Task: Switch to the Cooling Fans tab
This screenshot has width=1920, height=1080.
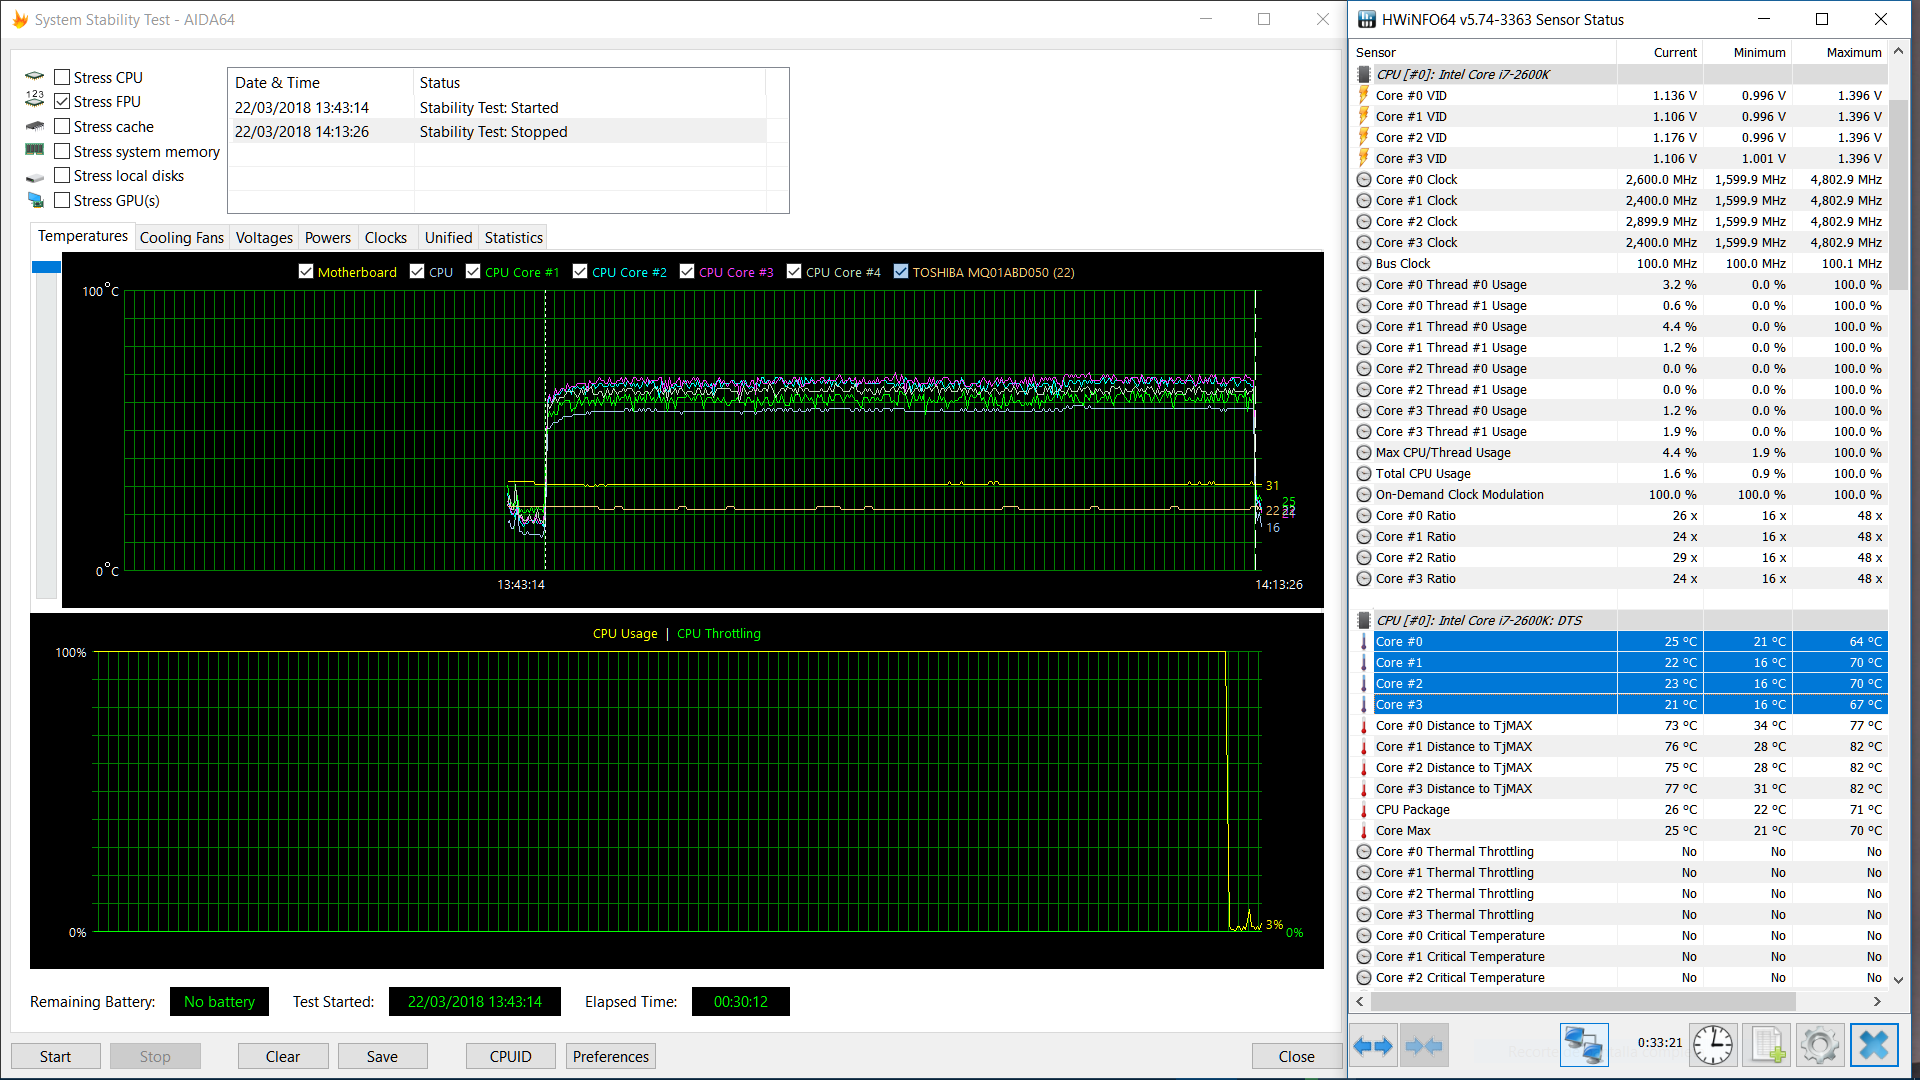Action: 181,237
